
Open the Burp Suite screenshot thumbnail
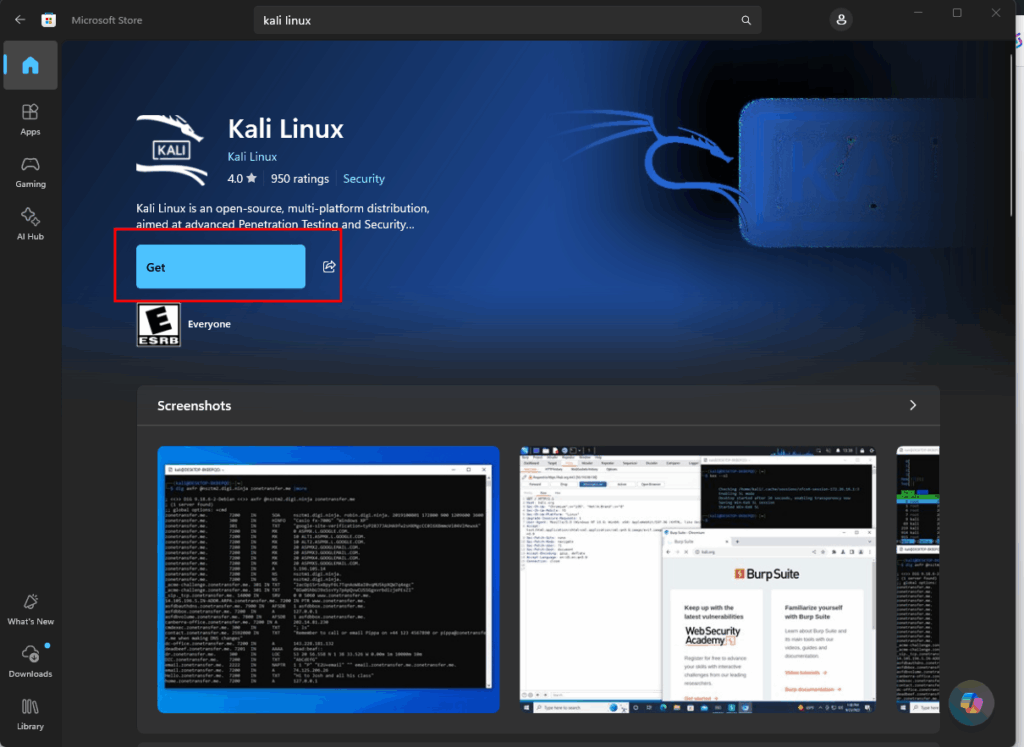(x=697, y=580)
